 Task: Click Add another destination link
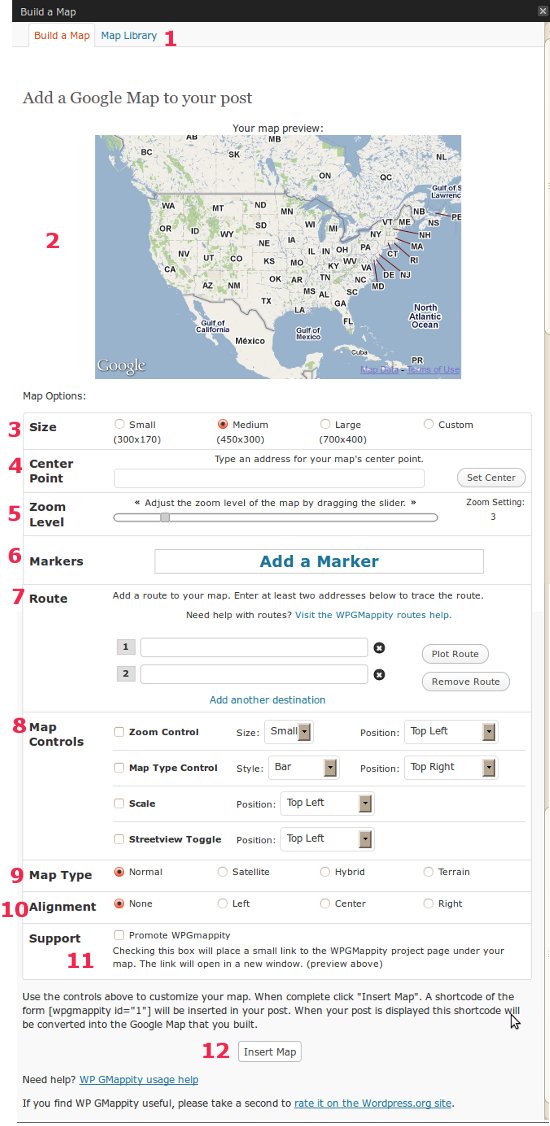click(267, 699)
